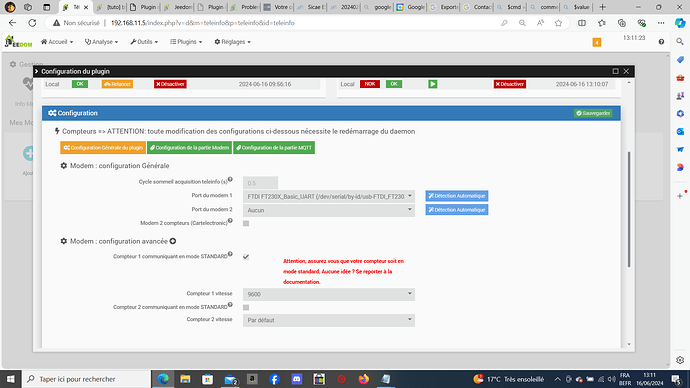Open help tooltip for Modem 2 compteurs Cartelectronic
This screenshot has height=388, width=690.
click(x=230, y=221)
